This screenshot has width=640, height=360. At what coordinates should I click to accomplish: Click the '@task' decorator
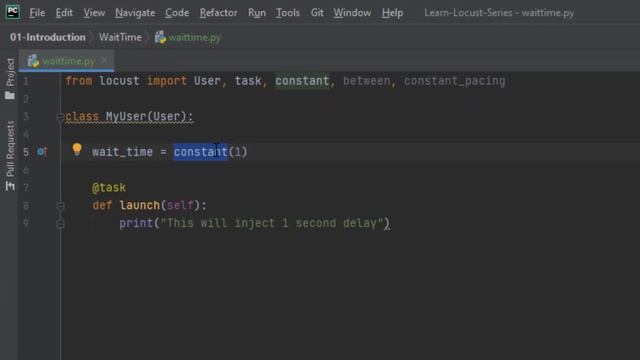pos(109,188)
